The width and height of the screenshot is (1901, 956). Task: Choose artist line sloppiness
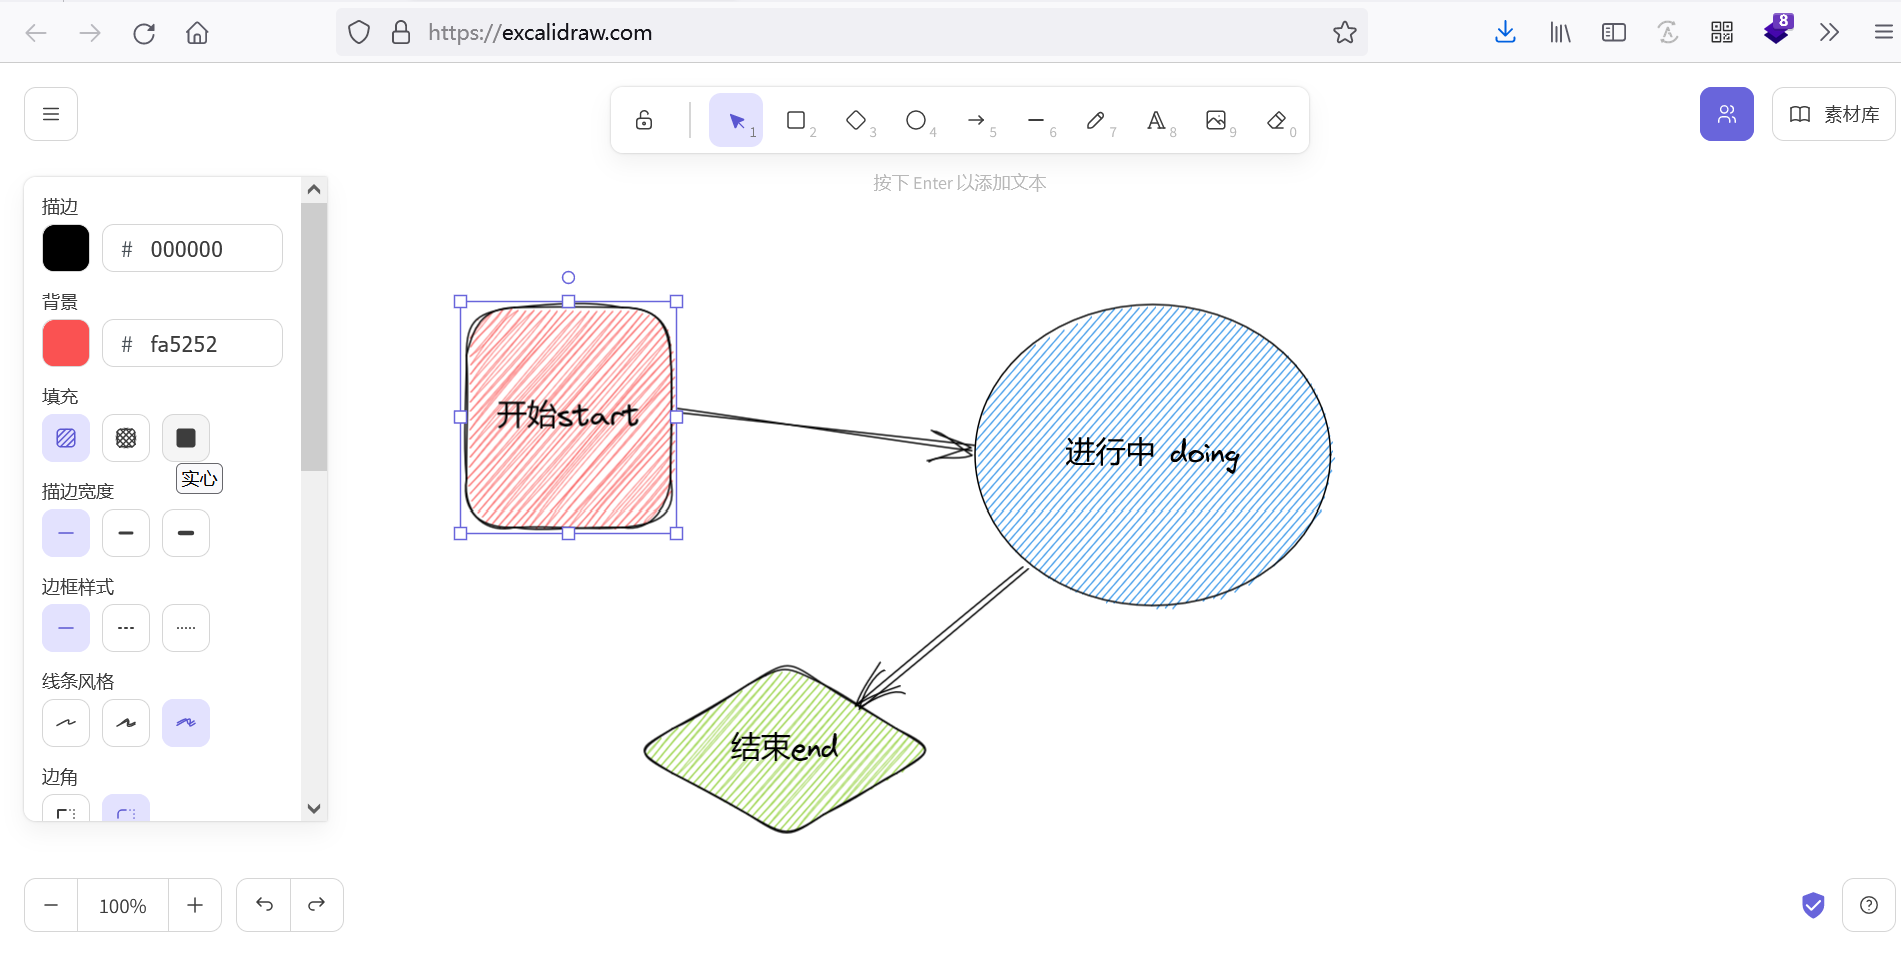point(126,723)
